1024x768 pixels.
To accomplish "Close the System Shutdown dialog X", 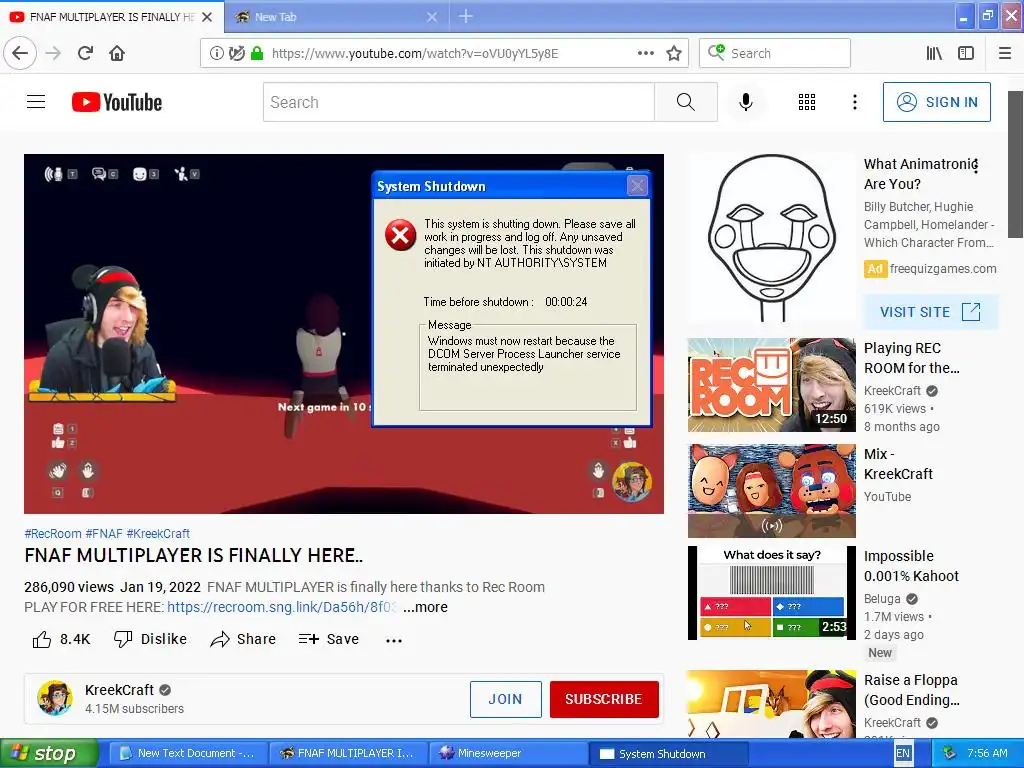I will click(x=637, y=186).
